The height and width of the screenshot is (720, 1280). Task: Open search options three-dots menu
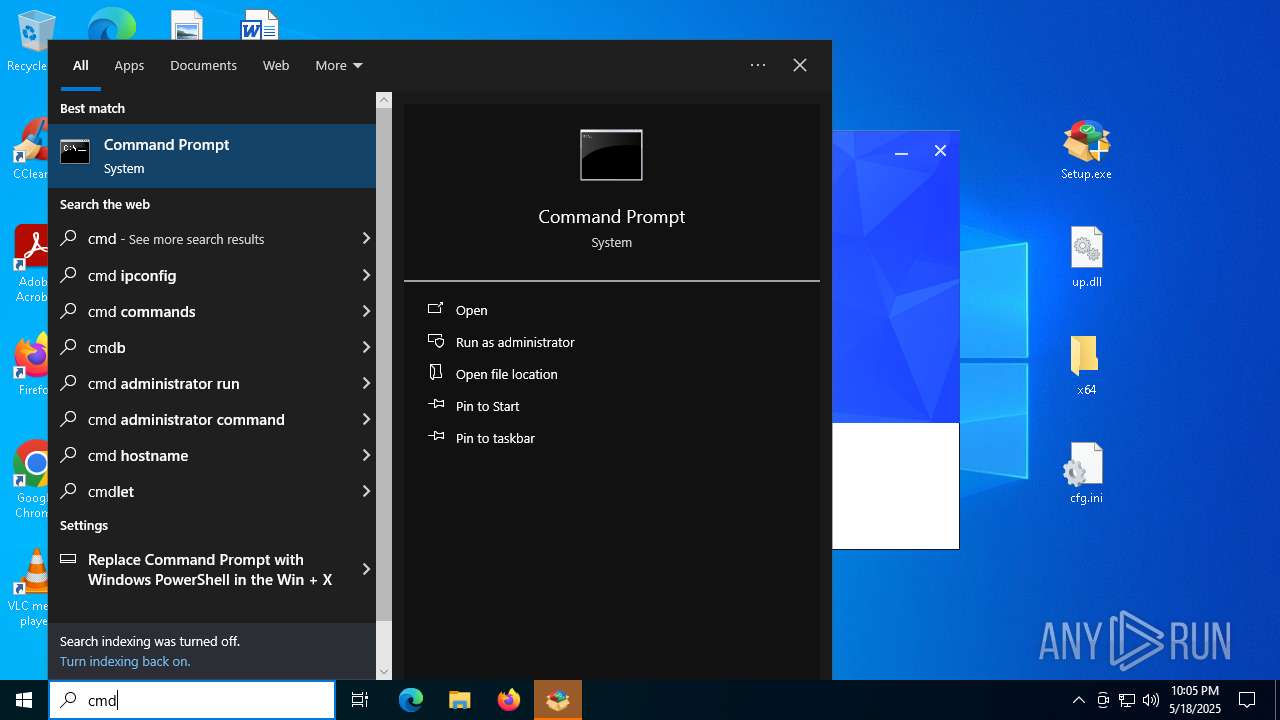point(758,65)
